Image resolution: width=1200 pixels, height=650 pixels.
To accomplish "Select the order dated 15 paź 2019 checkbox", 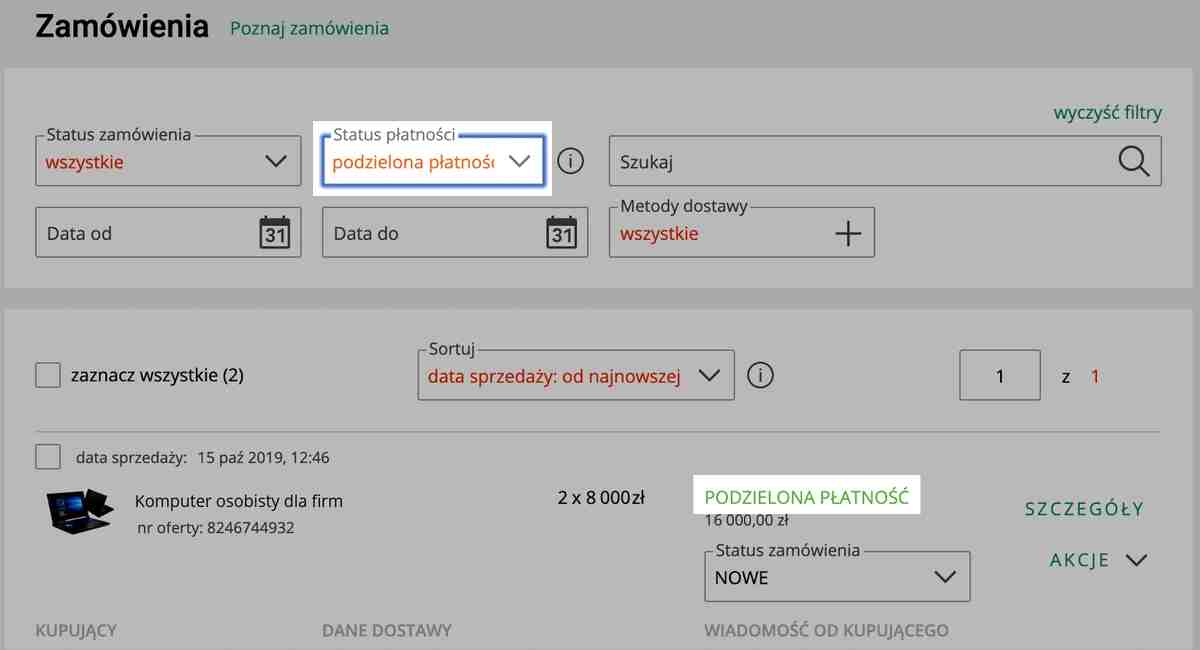I will tap(48, 457).
